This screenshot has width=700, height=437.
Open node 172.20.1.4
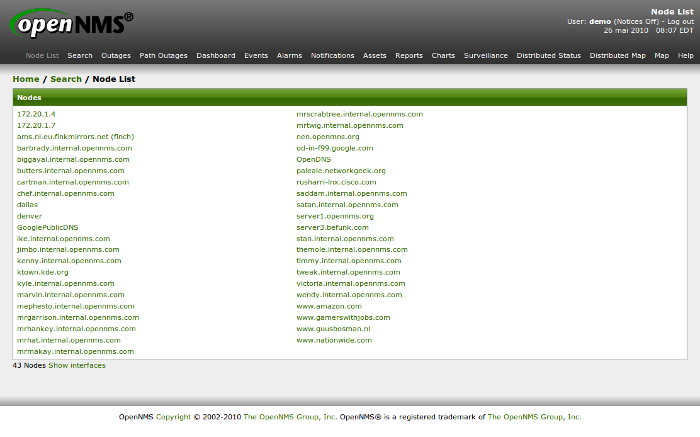[36, 115]
